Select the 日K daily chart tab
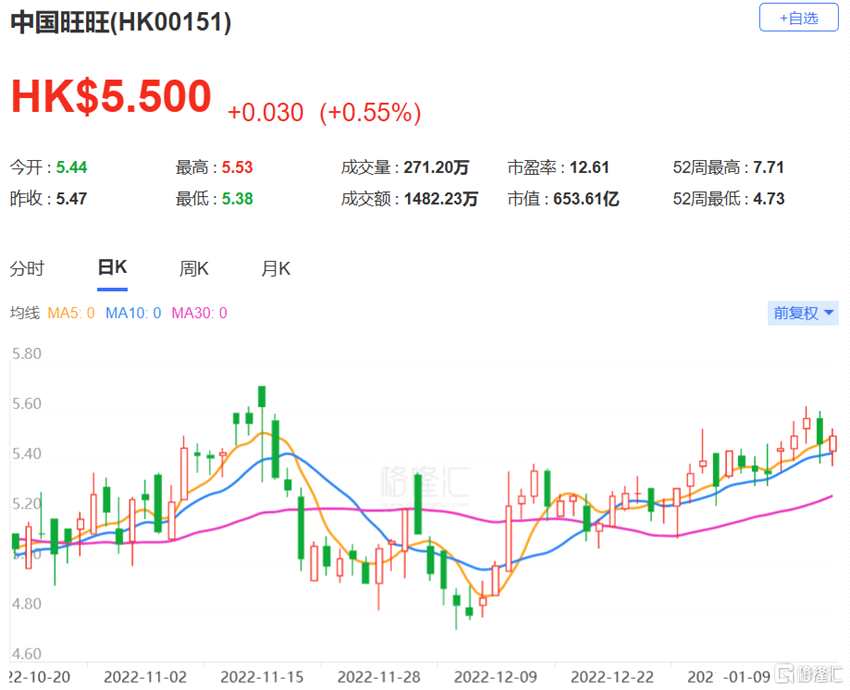The image size is (850, 690). (112, 267)
